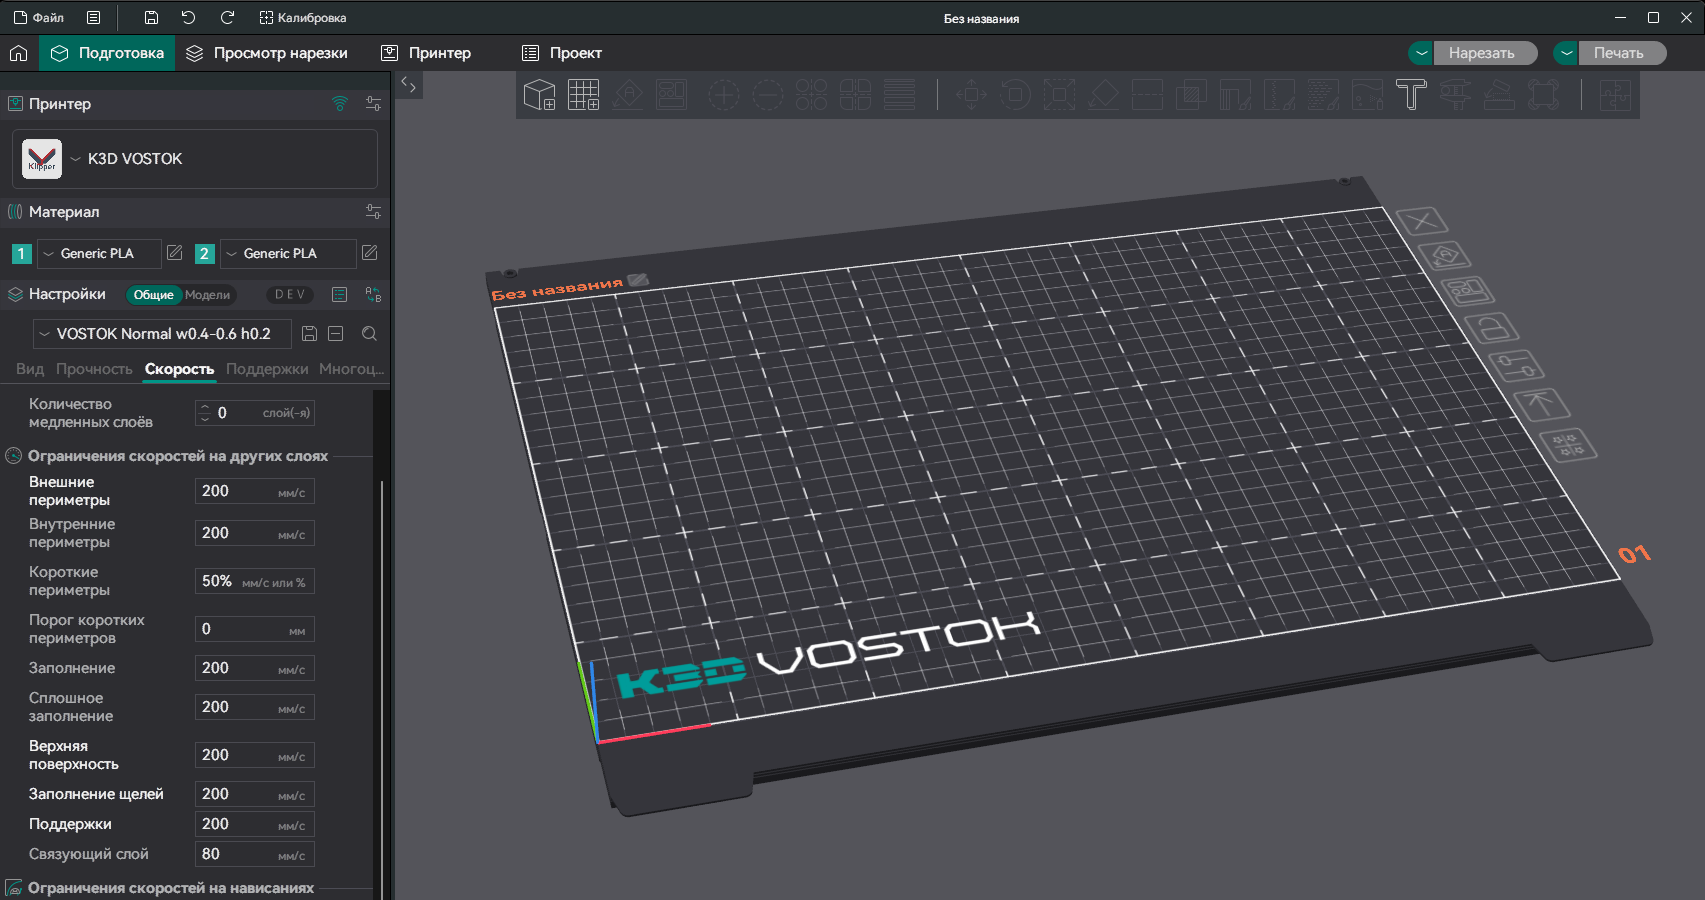1705x900 pixels.
Task: Click the Add plate grid icon
Action: point(583,95)
